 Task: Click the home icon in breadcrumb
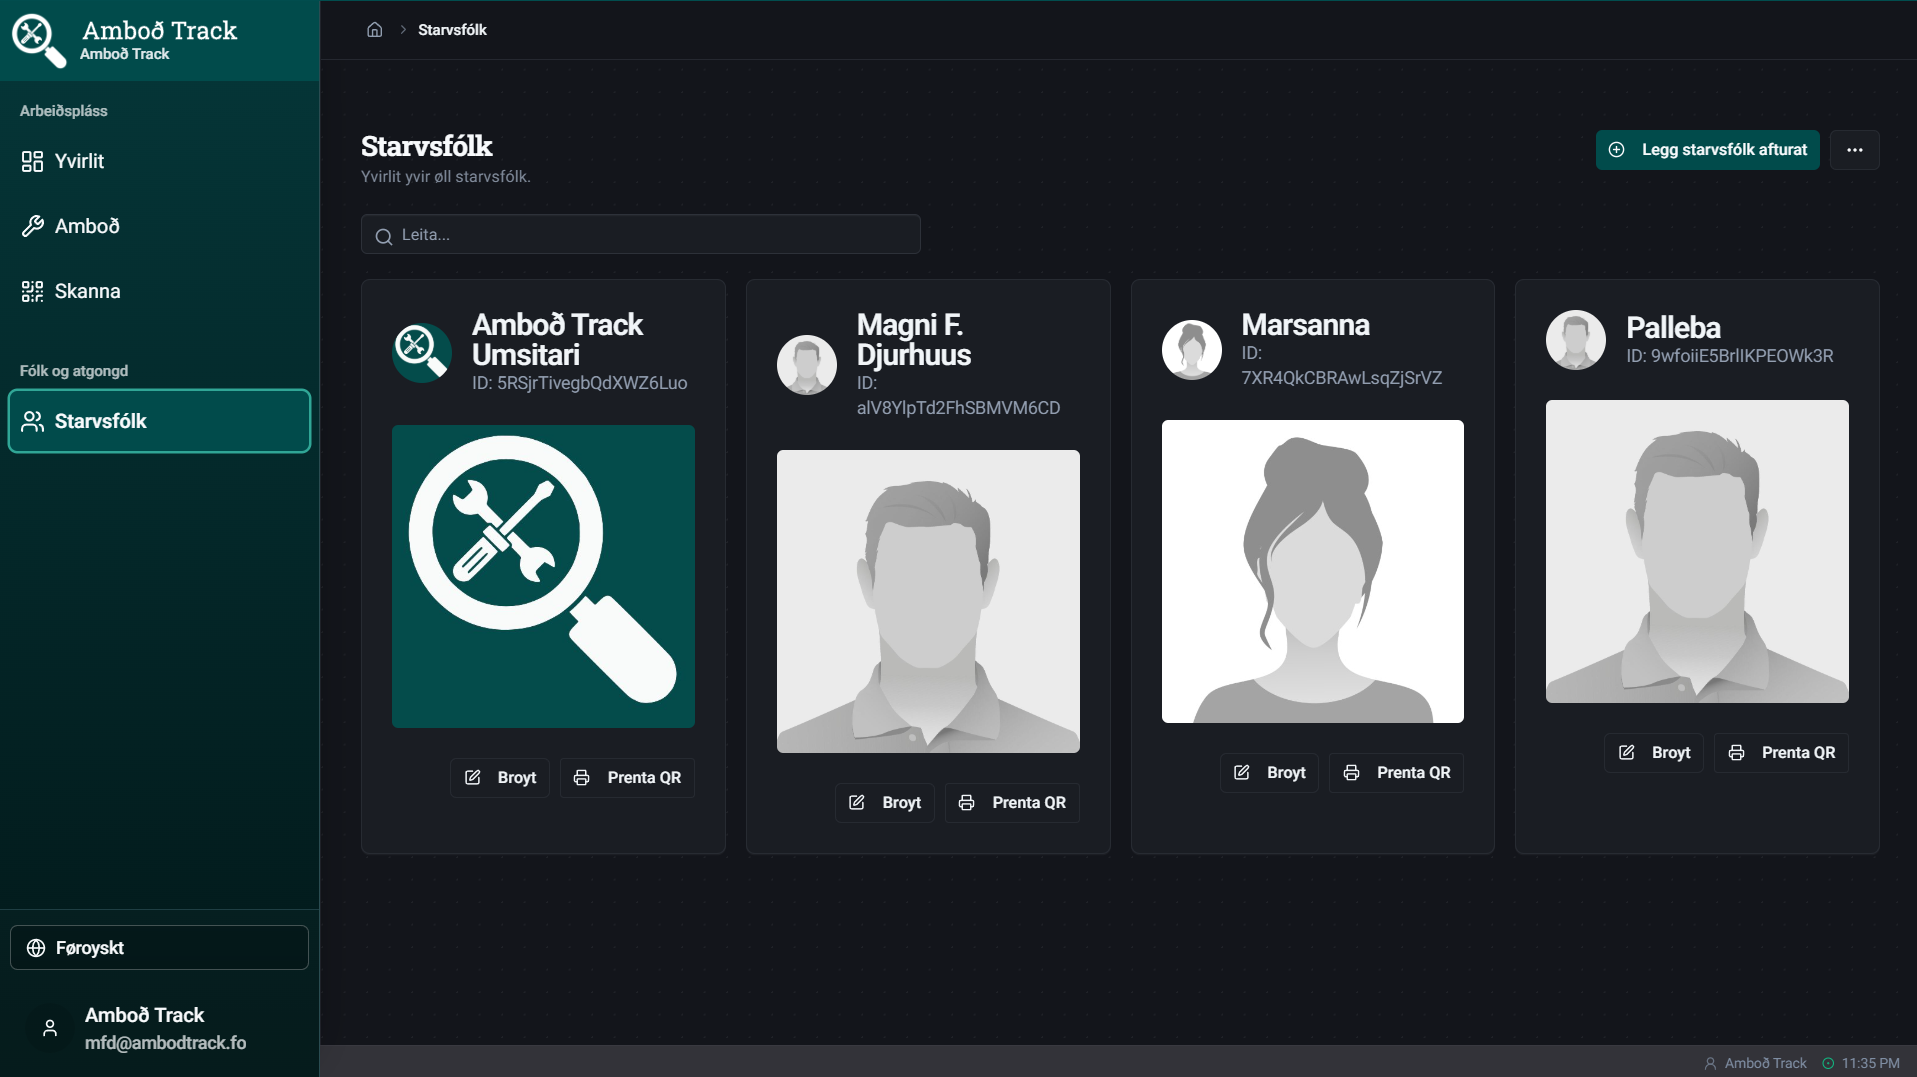(375, 30)
